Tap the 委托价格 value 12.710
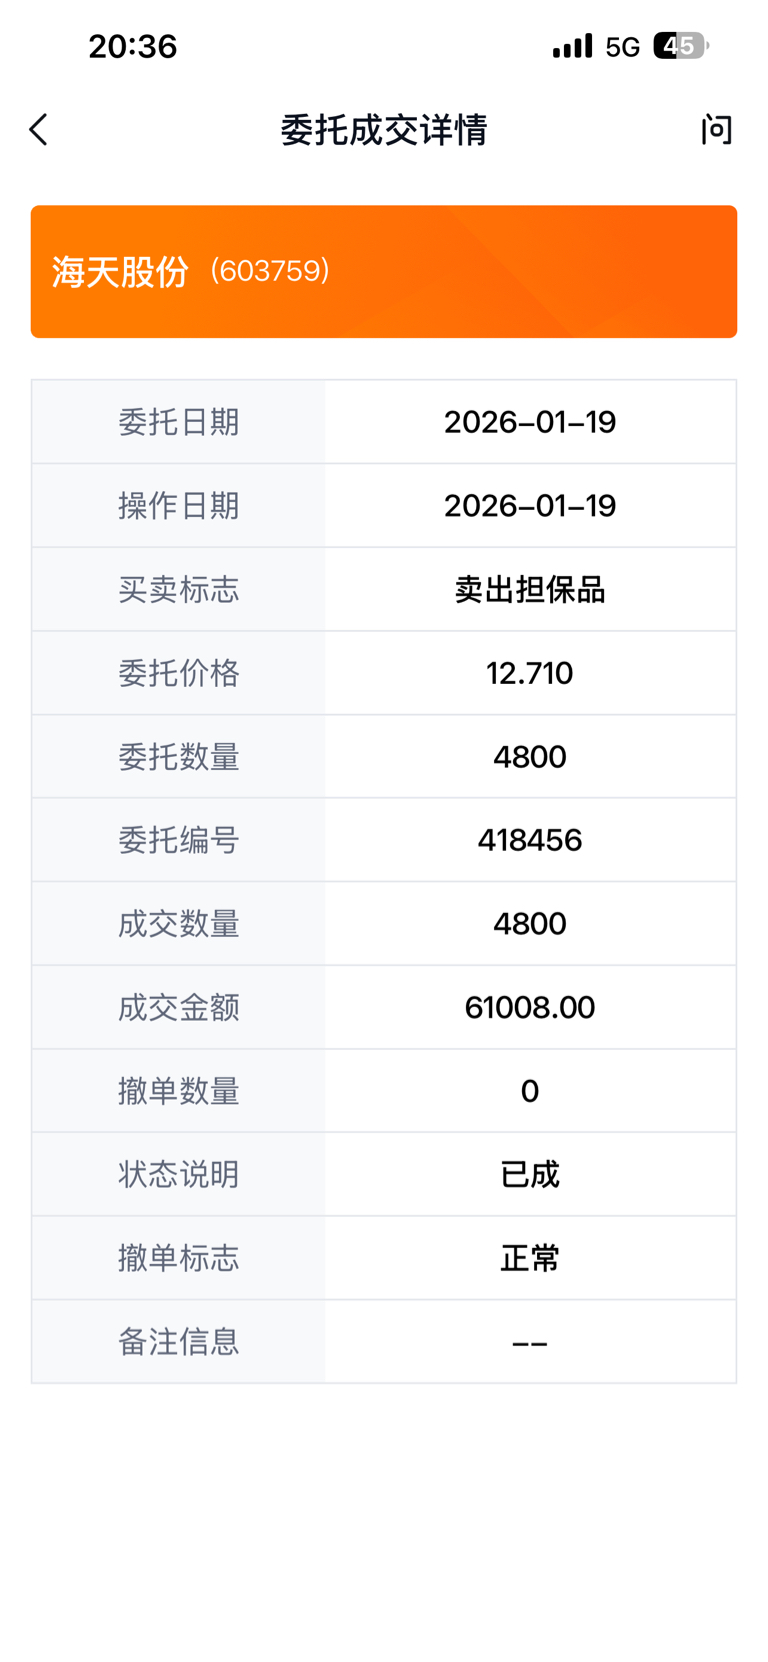768x1662 pixels. [530, 673]
